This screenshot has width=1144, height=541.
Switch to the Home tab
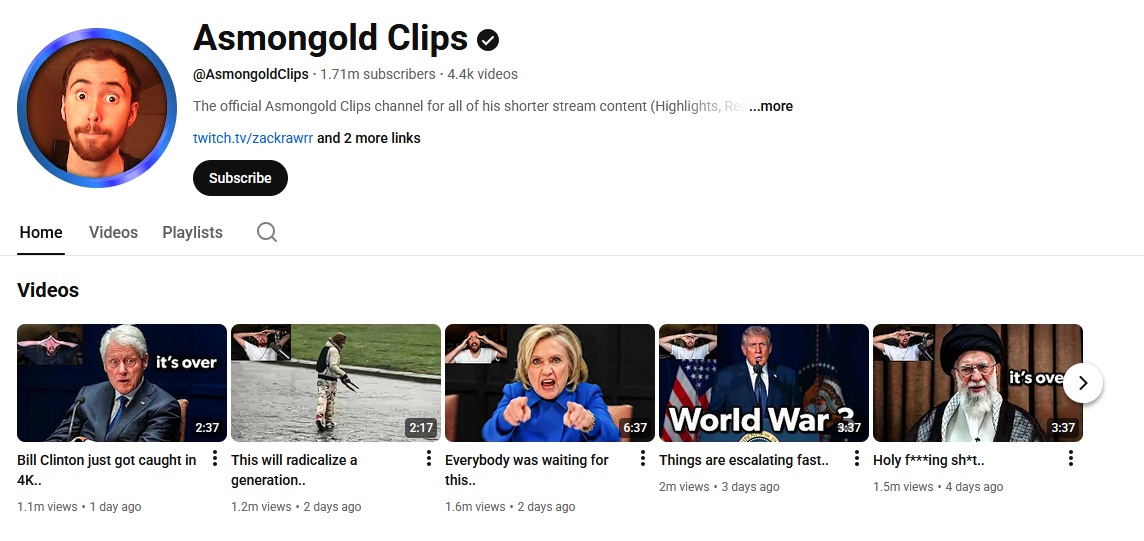41,233
